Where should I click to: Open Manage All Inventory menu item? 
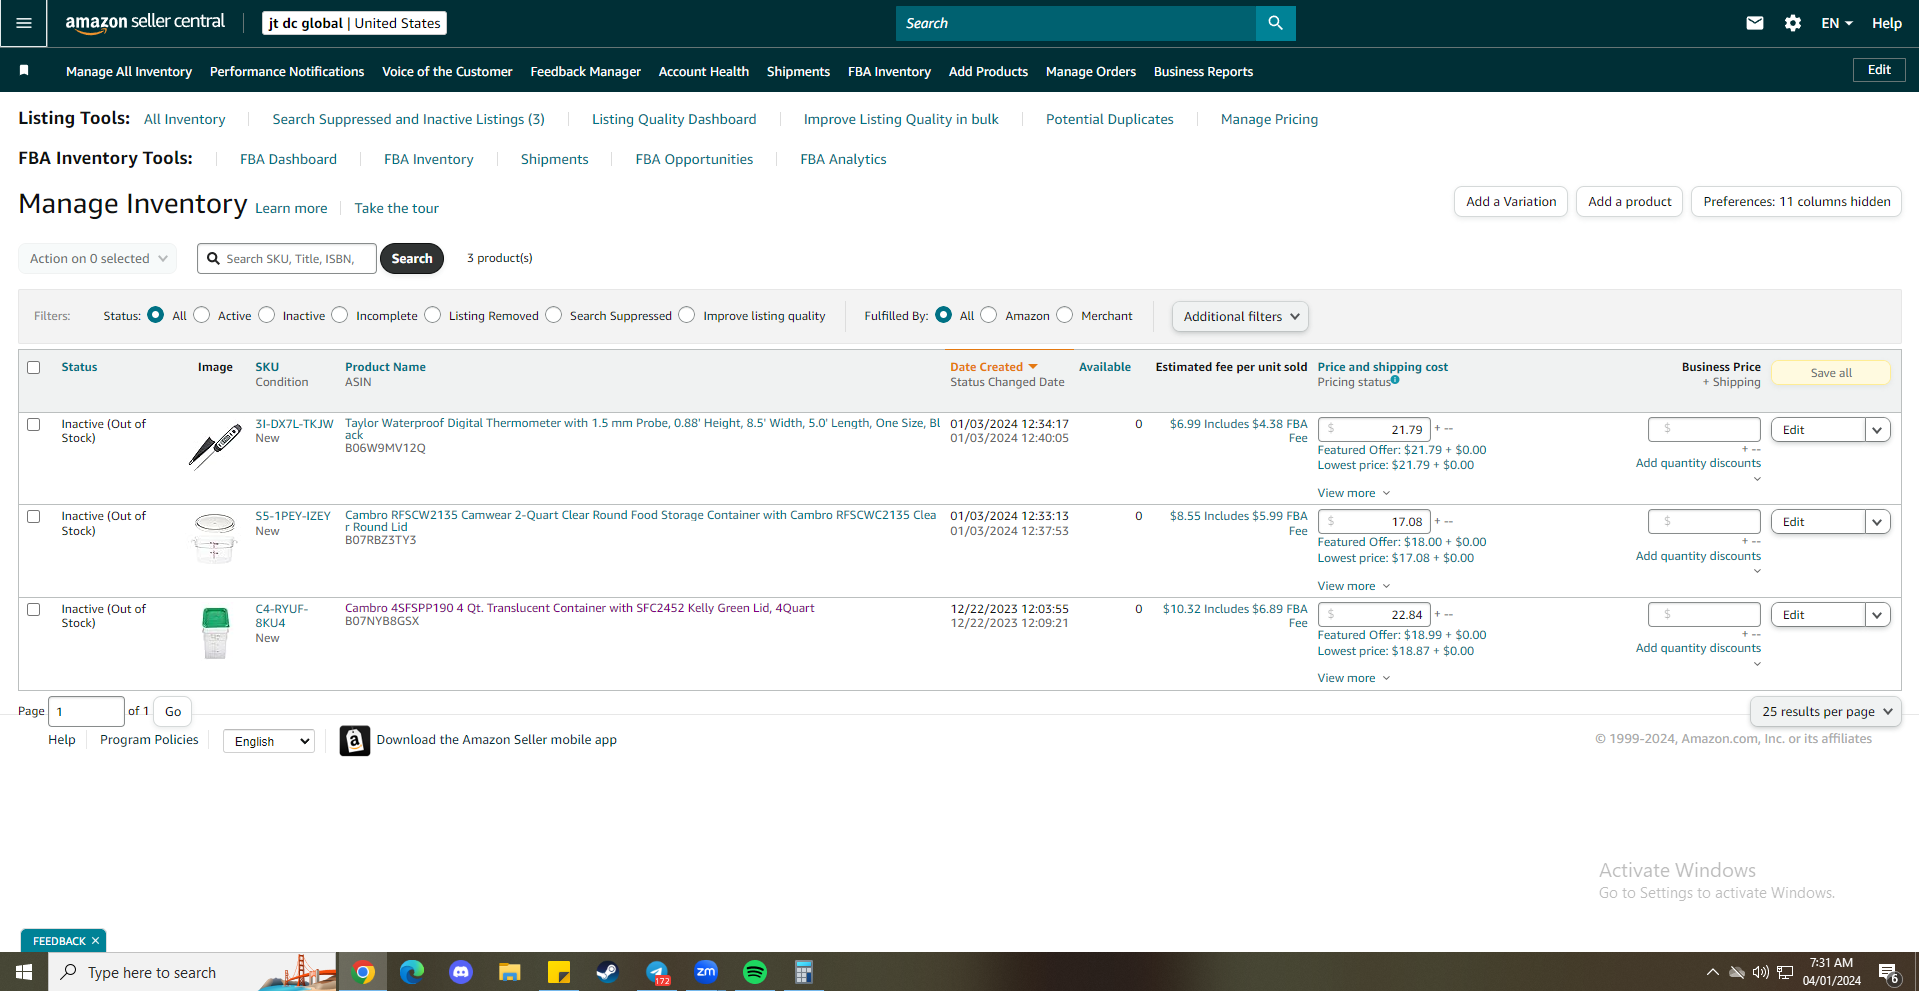click(x=129, y=71)
